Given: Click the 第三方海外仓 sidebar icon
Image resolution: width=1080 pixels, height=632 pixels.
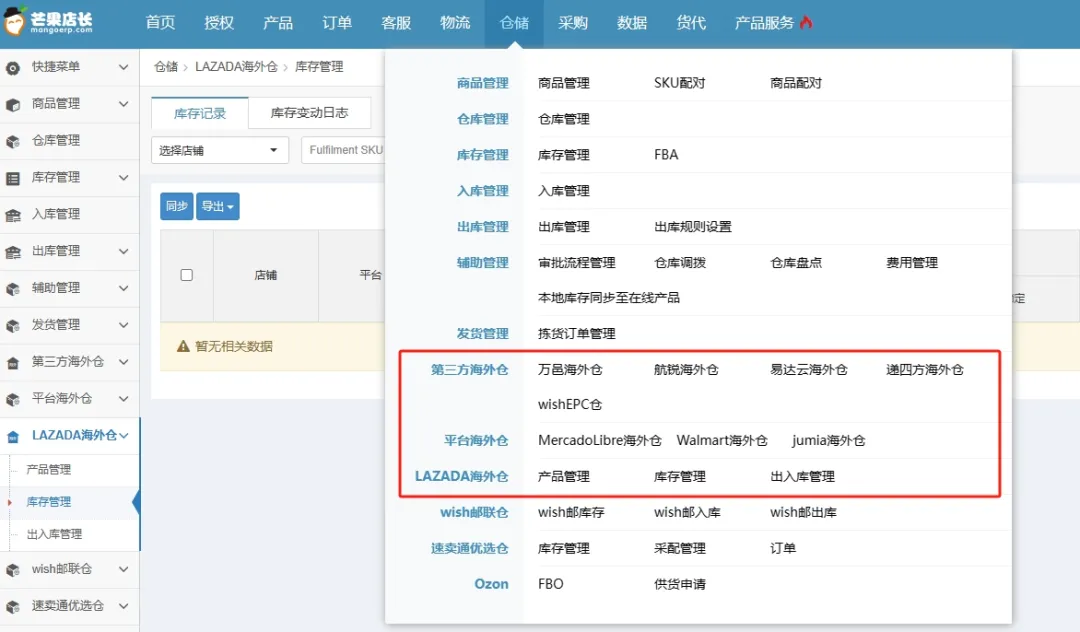Looking at the screenshot, I should [x=12, y=362].
